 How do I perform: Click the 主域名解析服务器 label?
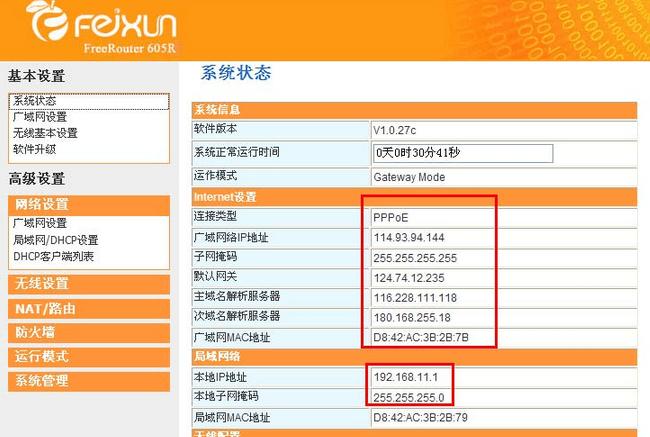[x=237, y=296]
